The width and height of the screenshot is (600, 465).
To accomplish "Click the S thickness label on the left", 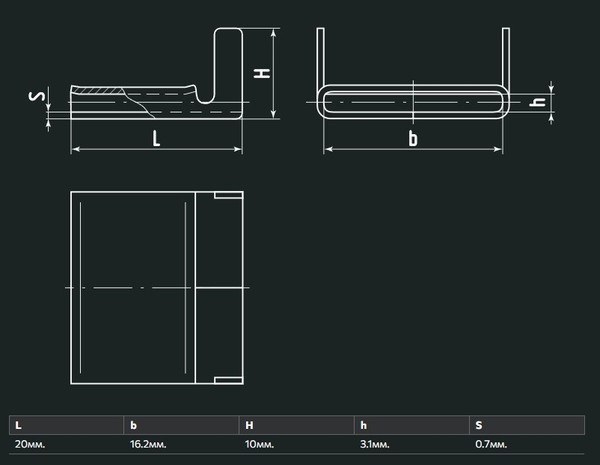I will (36, 97).
